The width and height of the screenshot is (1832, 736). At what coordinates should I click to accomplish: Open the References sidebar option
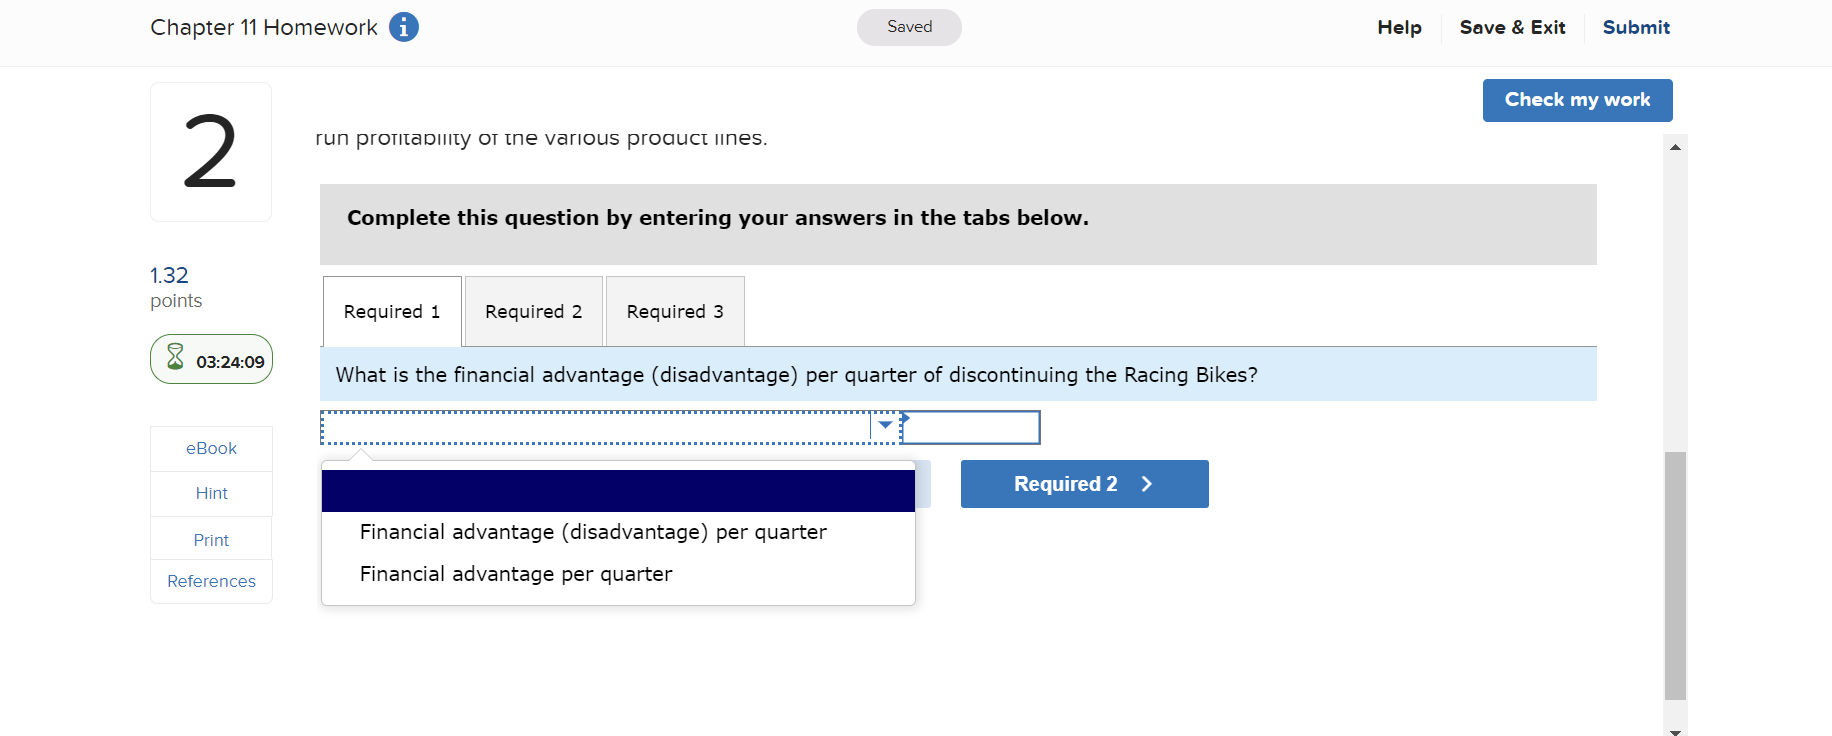(x=210, y=581)
